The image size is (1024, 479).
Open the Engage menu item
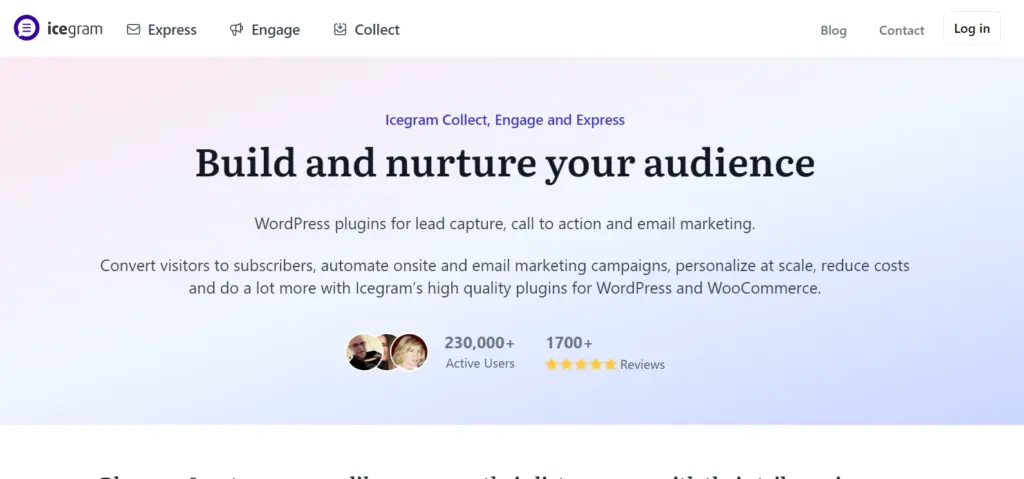point(264,29)
